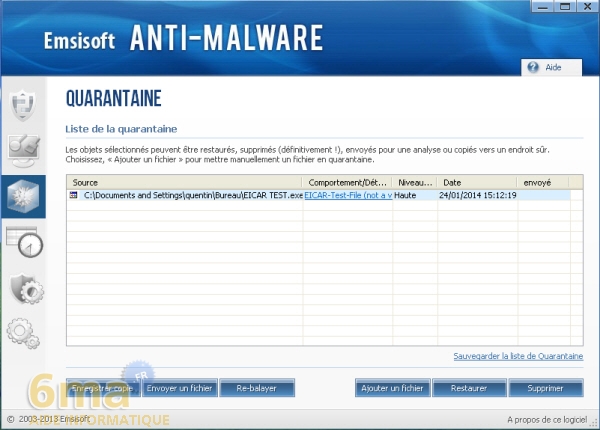
Task: Open the Aide help tab
Action: [551, 67]
